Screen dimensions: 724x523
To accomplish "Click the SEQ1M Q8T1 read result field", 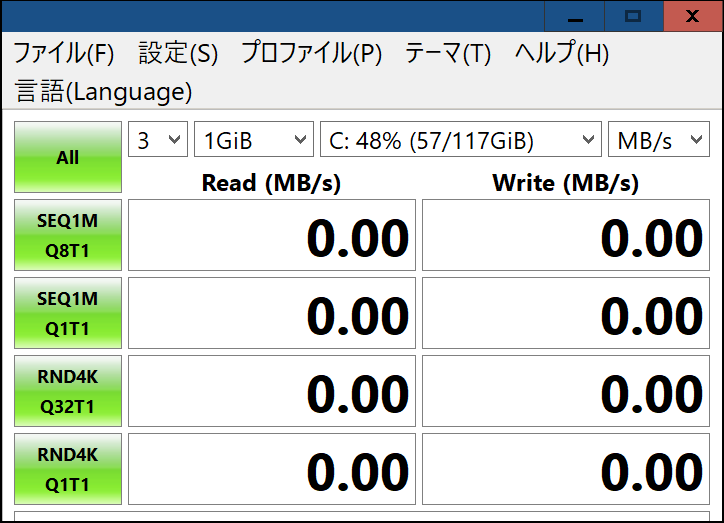I will [x=272, y=235].
